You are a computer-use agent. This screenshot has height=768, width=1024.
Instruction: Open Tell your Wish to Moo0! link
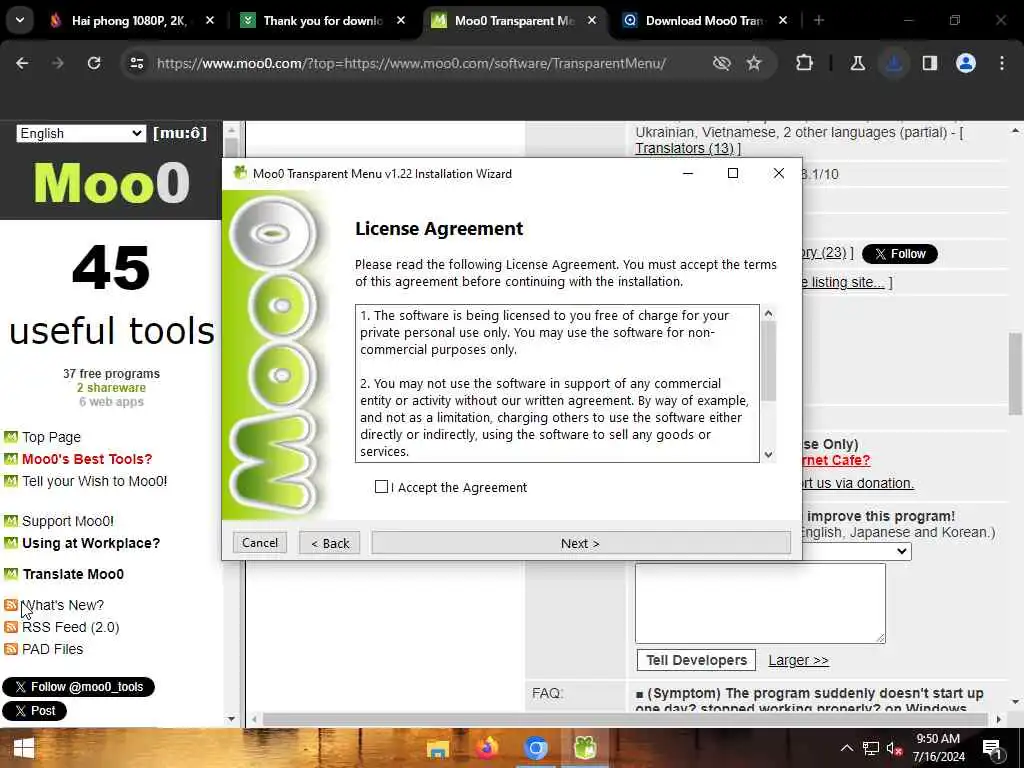click(95, 481)
